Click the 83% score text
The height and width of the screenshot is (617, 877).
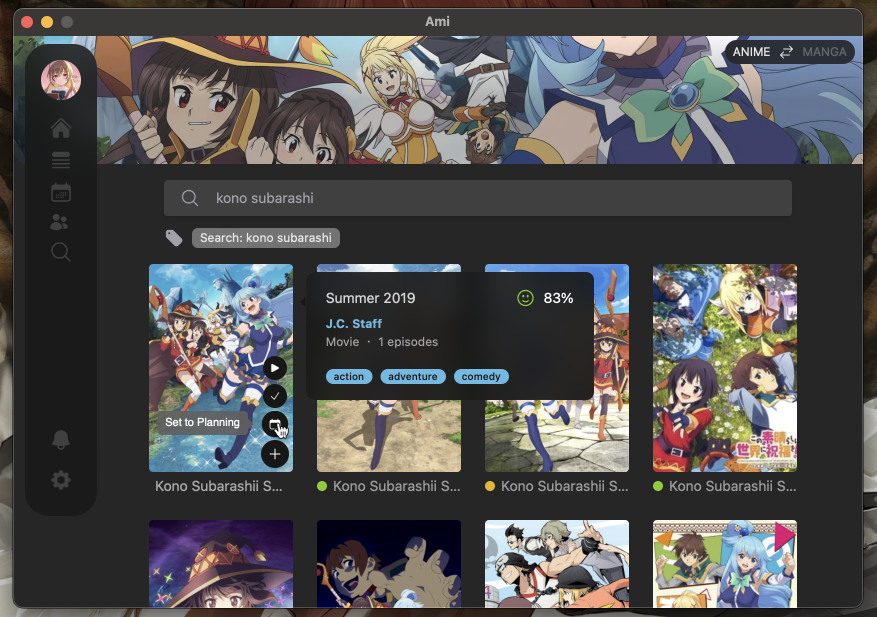click(558, 298)
